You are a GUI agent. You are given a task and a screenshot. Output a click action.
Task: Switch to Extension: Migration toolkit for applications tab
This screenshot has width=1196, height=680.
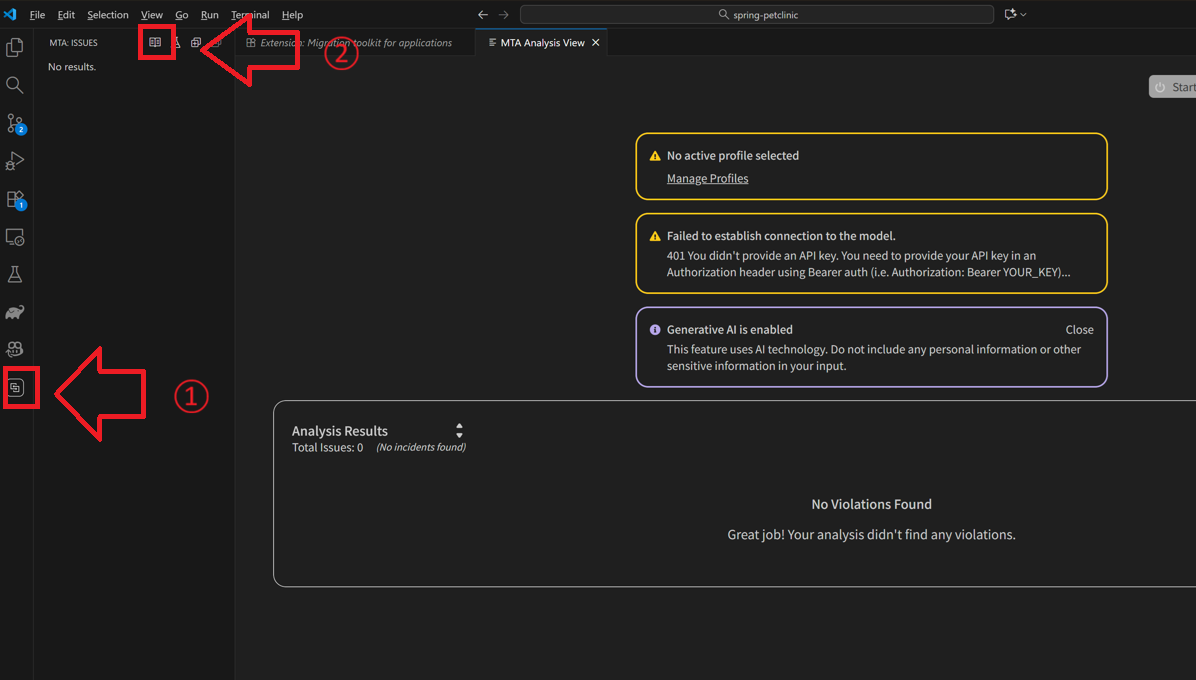[353, 43]
